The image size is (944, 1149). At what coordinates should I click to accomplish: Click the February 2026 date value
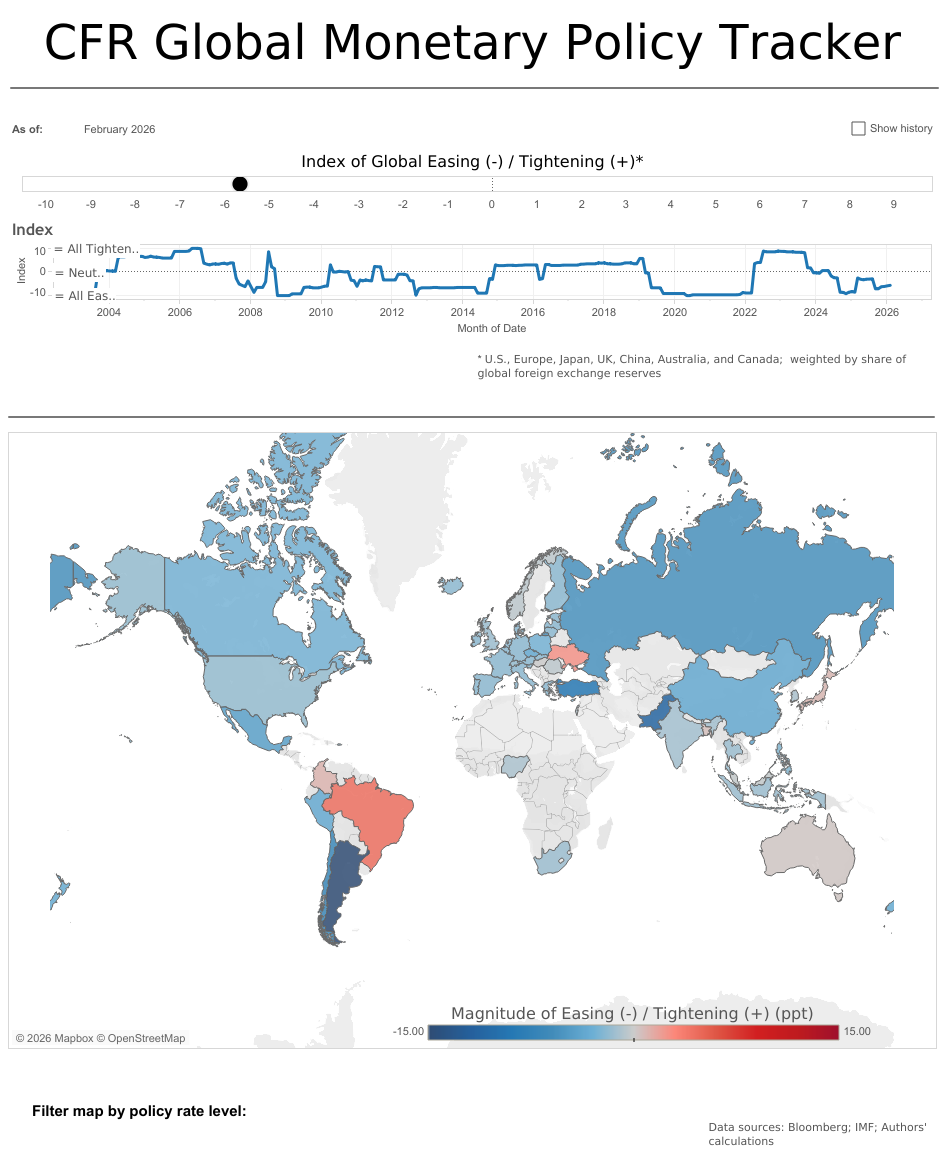pyautogui.click(x=119, y=129)
